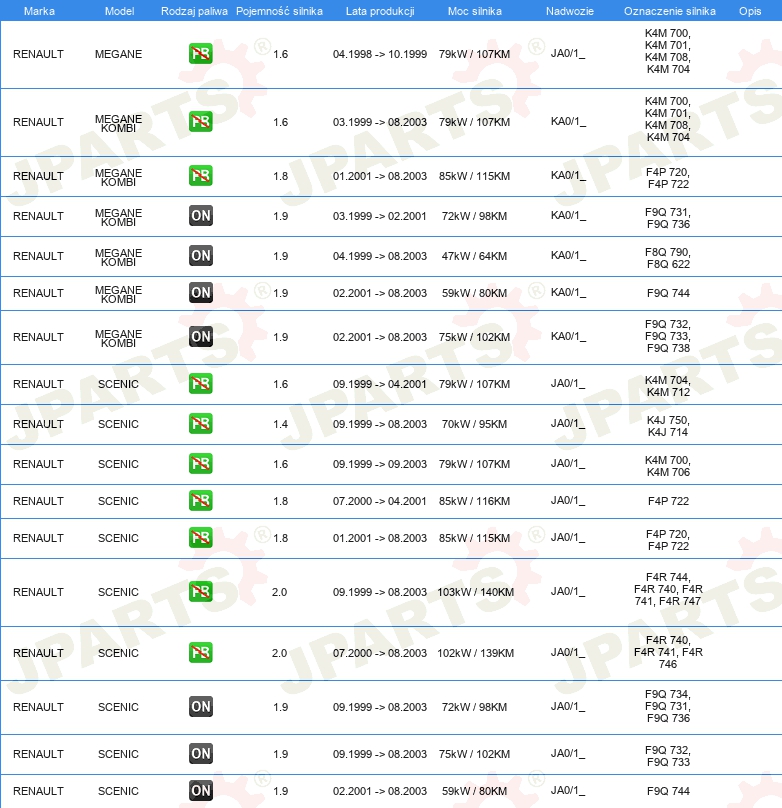Image resolution: width=782 pixels, height=808 pixels.
Task: Click the ON diesel icon in the Scenic 59kW / 80KM row
Action: tap(200, 790)
